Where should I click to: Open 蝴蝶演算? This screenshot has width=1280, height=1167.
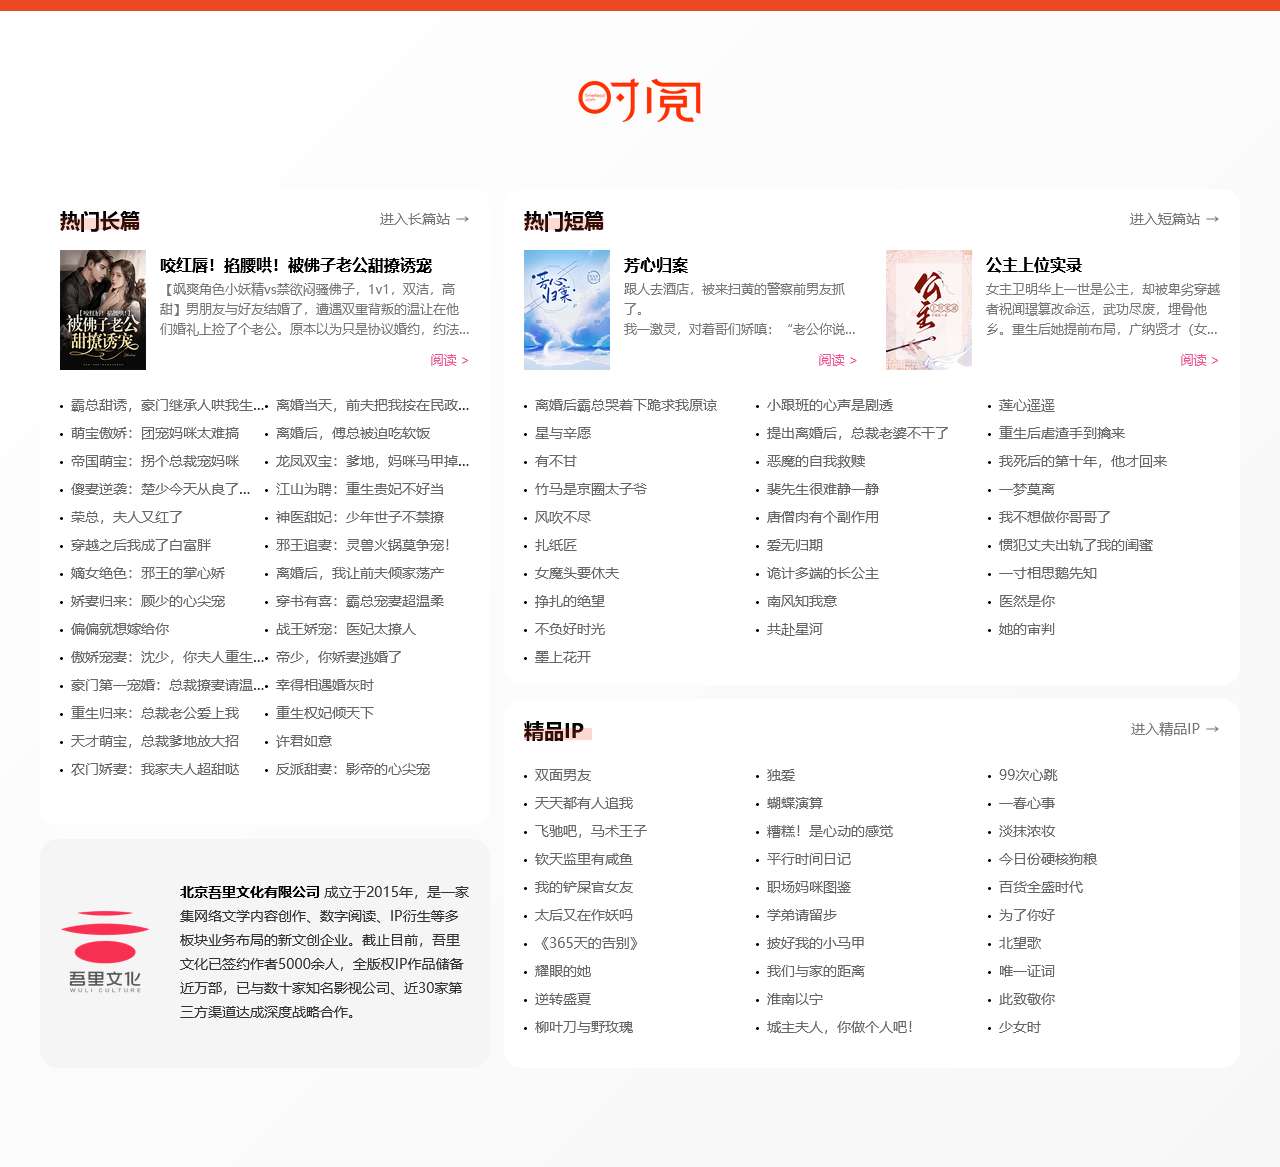pyautogui.click(x=795, y=803)
